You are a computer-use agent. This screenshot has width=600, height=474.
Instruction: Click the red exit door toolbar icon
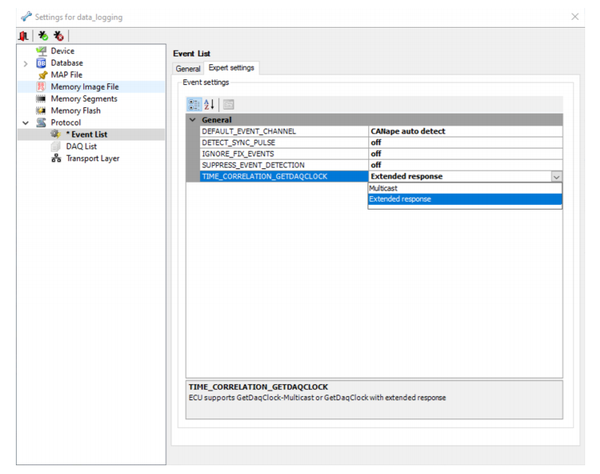click(23, 35)
